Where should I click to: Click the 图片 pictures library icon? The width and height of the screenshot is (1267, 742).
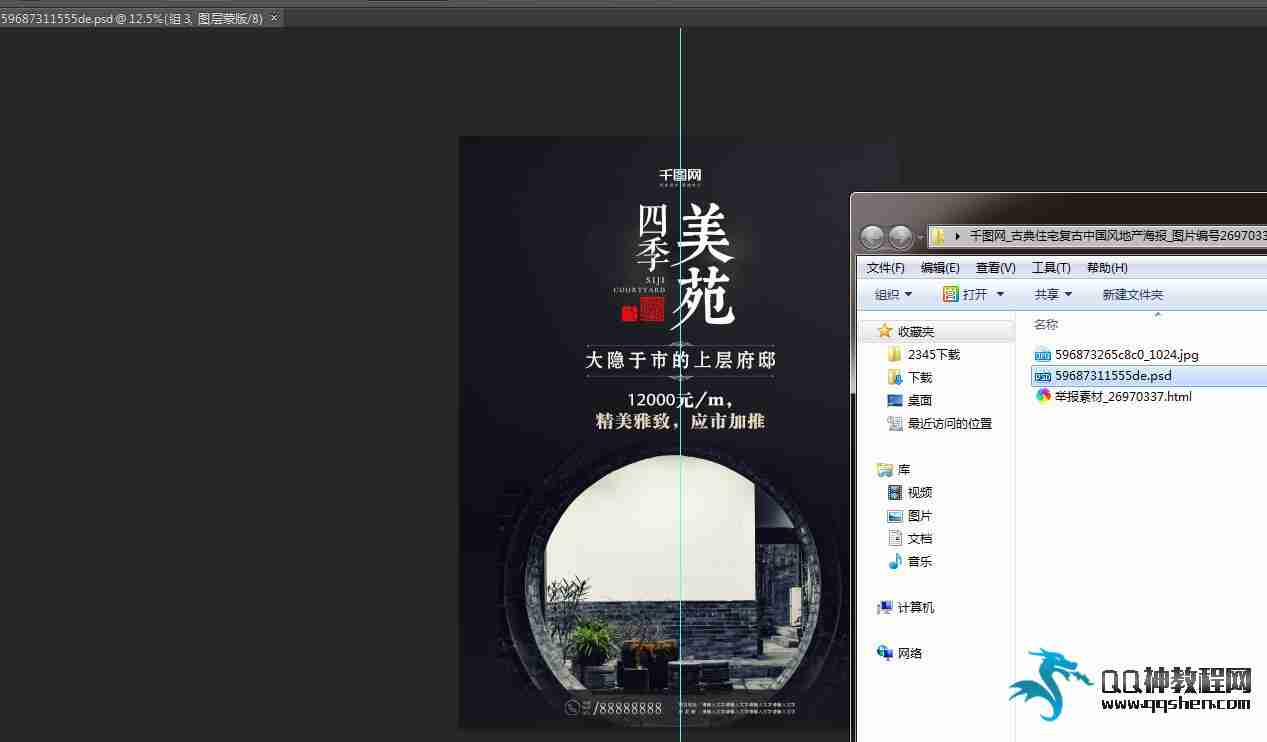point(895,515)
